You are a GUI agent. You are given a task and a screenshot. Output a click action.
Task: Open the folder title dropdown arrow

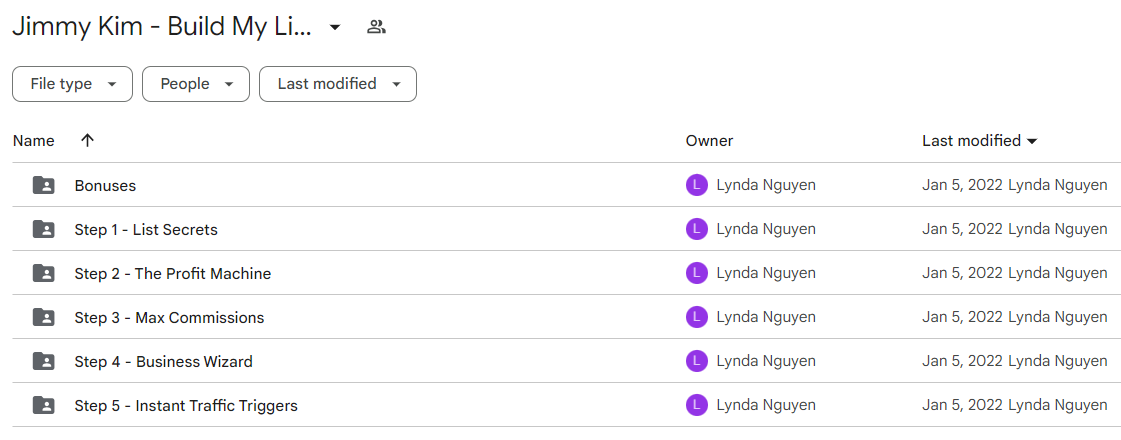(x=335, y=28)
